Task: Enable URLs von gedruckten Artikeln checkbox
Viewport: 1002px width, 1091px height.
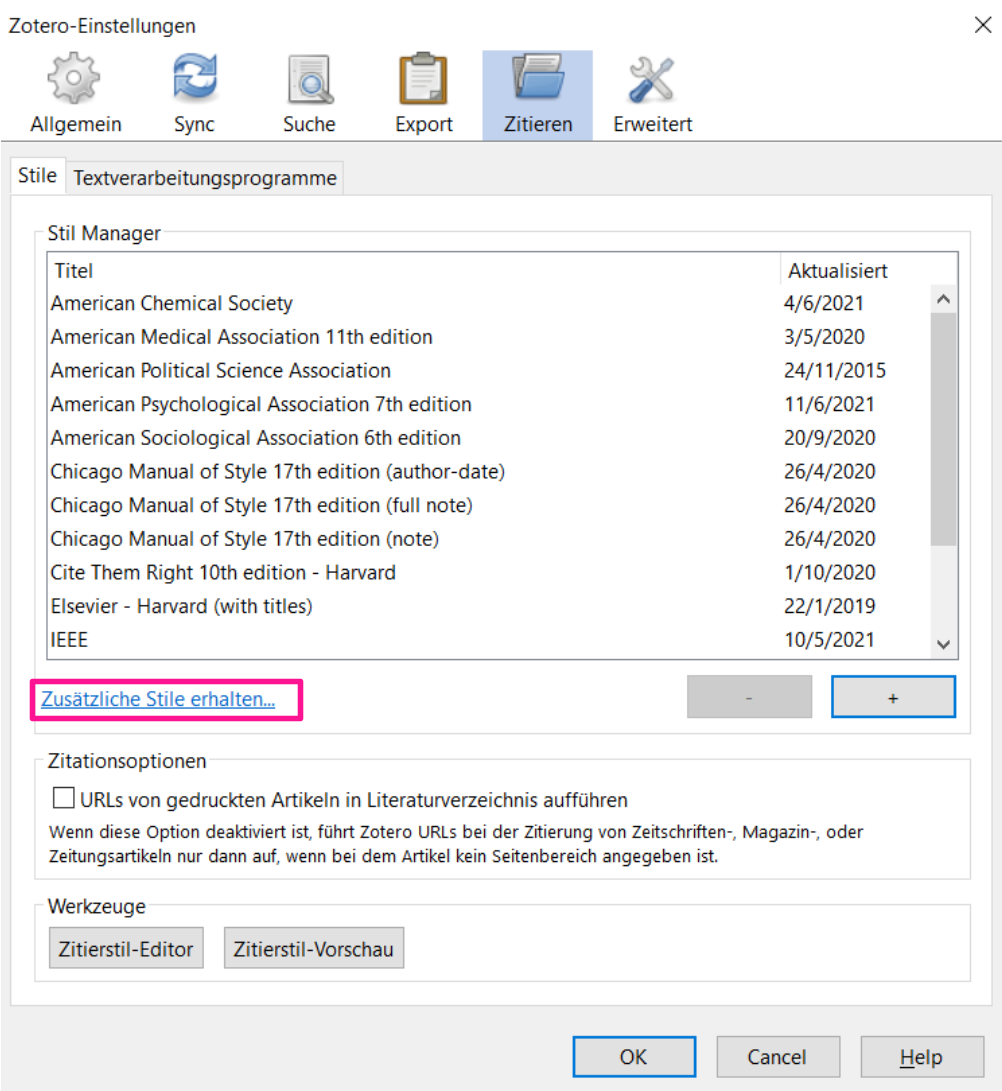Action: [x=63, y=797]
